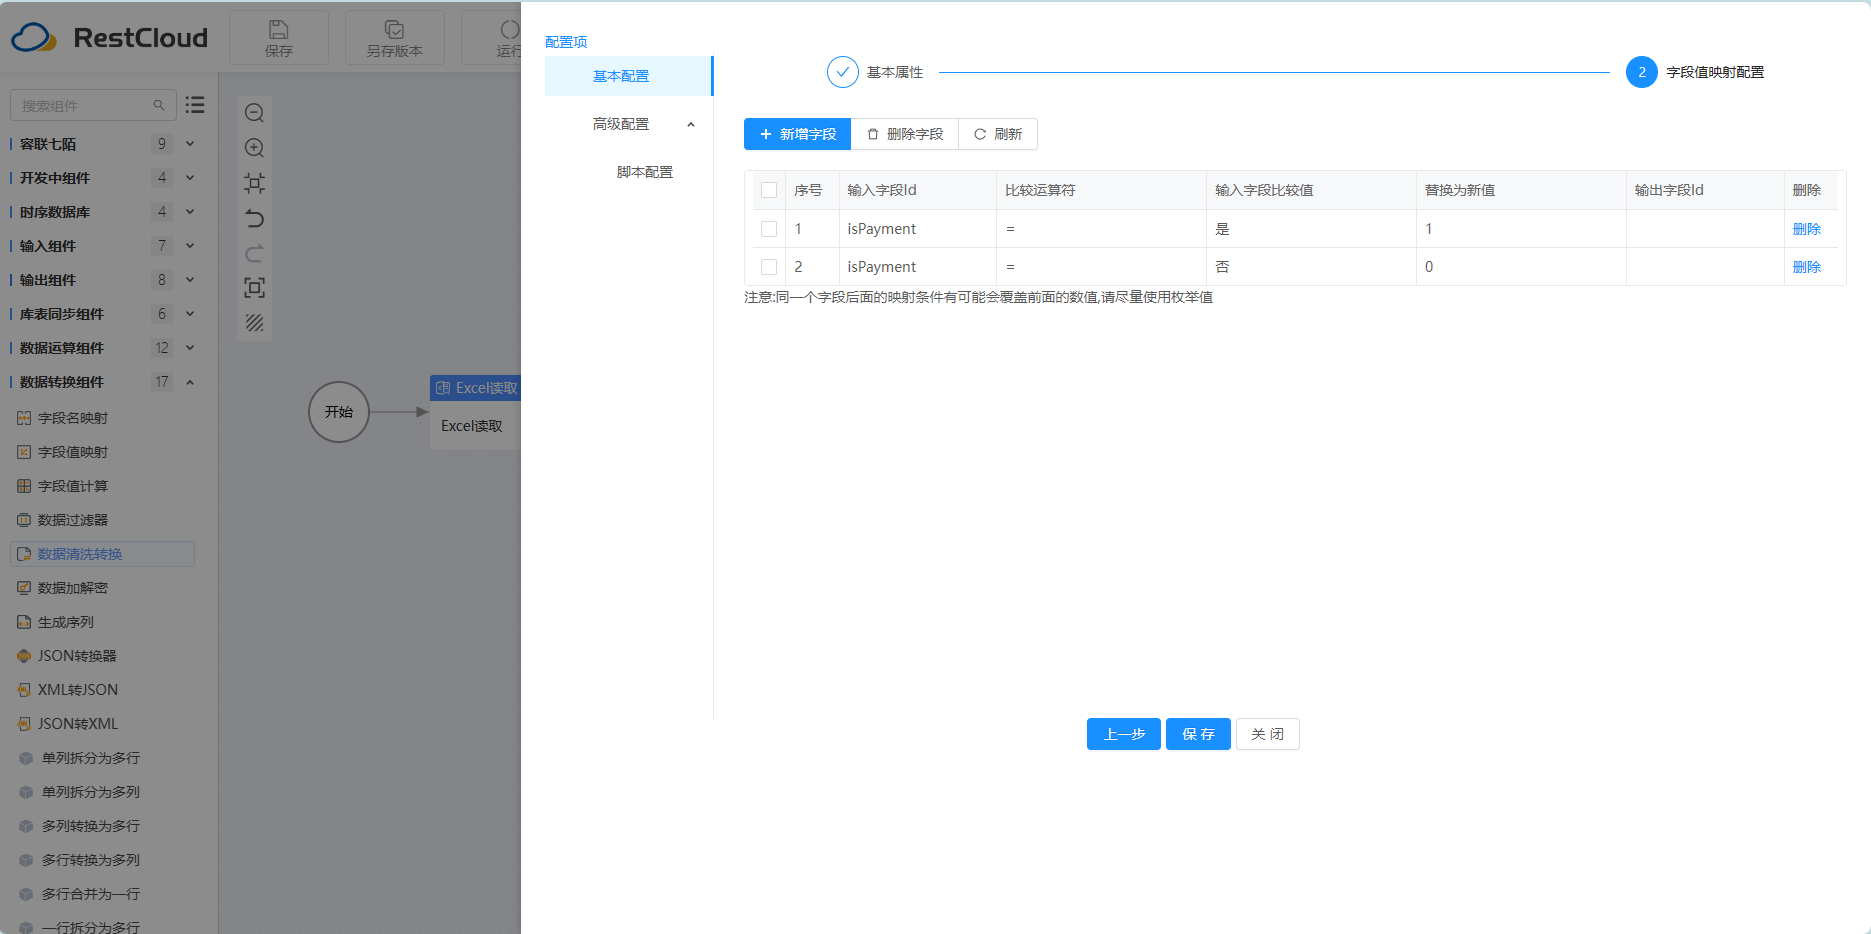
Task: Expand the 容联七陌 category
Action: (x=190, y=144)
